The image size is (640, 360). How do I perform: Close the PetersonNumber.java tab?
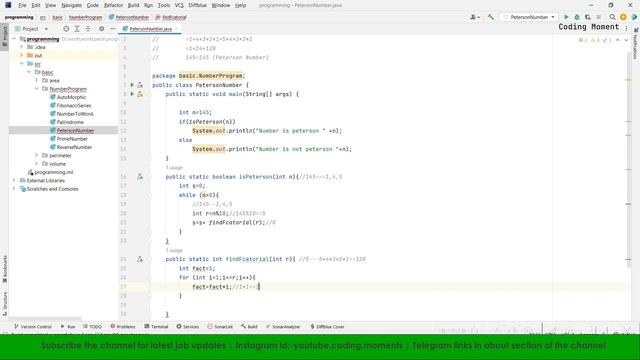click(176, 29)
